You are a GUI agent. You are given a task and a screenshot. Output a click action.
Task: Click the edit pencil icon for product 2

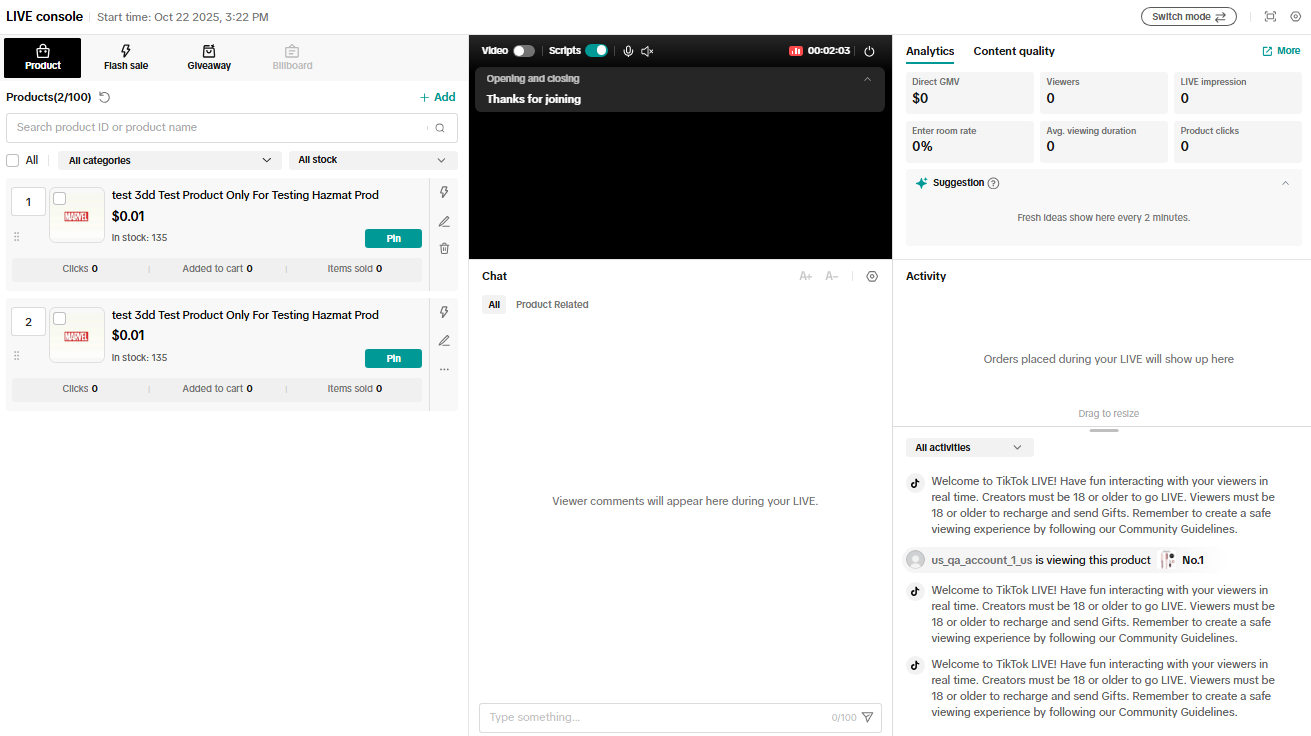444,341
